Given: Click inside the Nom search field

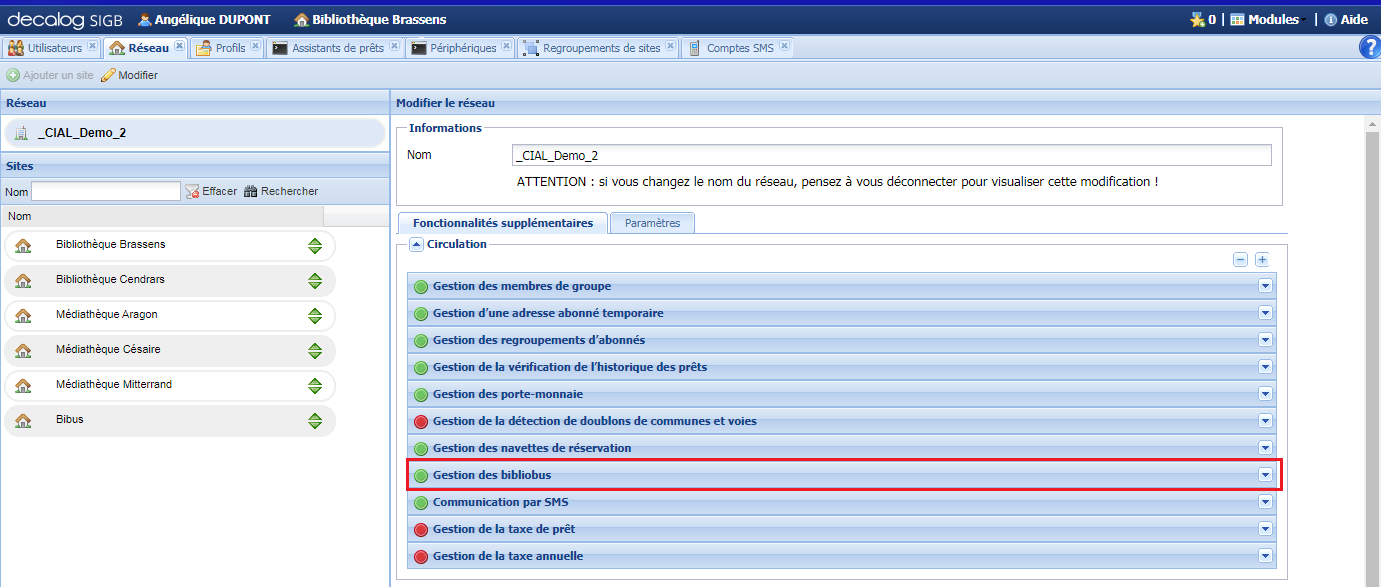Looking at the screenshot, I should (x=105, y=191).
